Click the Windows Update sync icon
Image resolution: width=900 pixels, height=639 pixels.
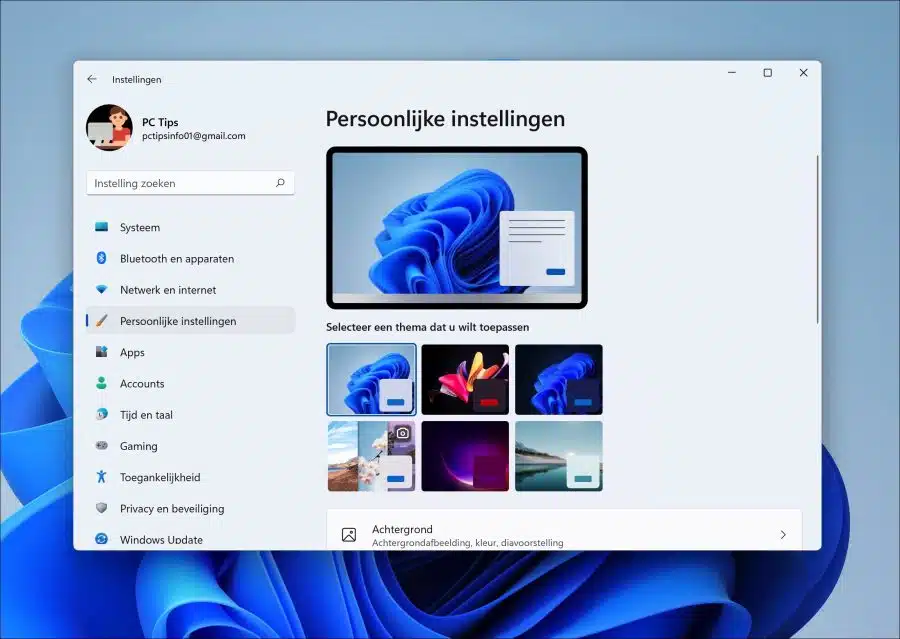coord(102,539)
